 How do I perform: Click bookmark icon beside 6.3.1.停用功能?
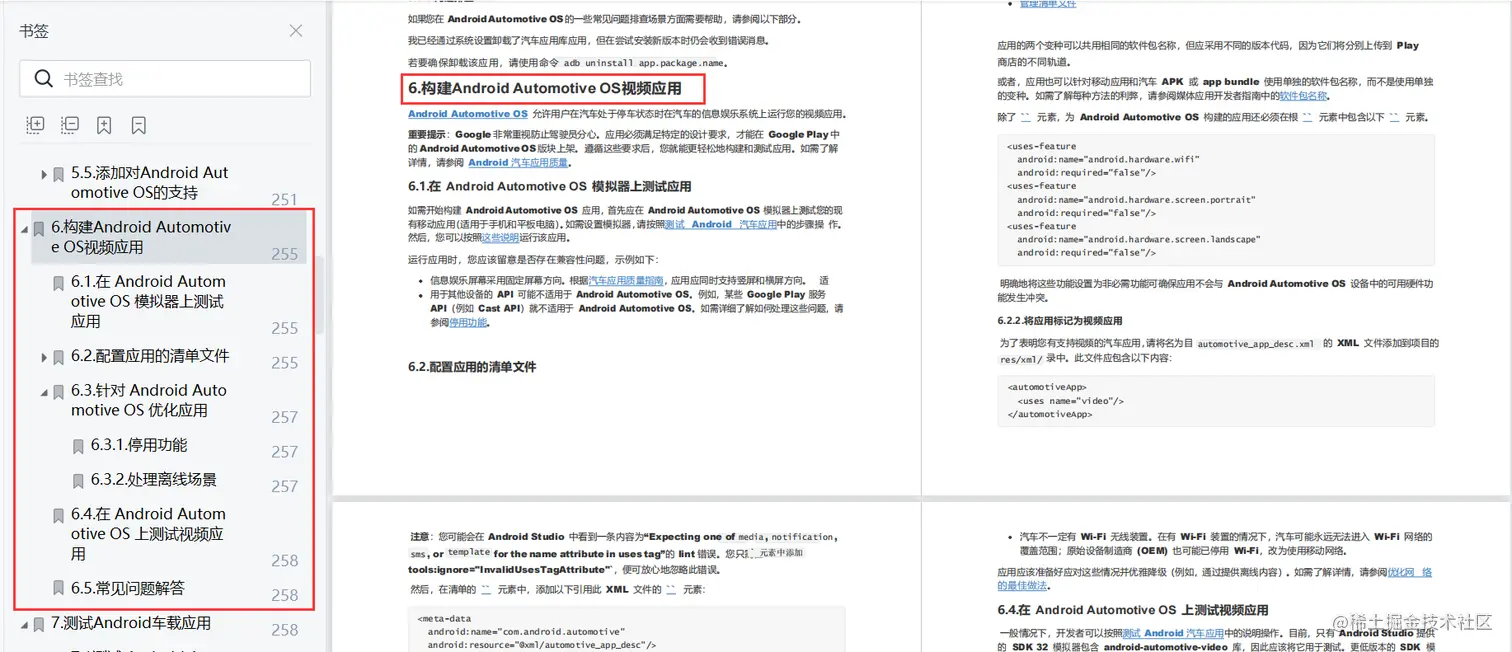[78, 447]
